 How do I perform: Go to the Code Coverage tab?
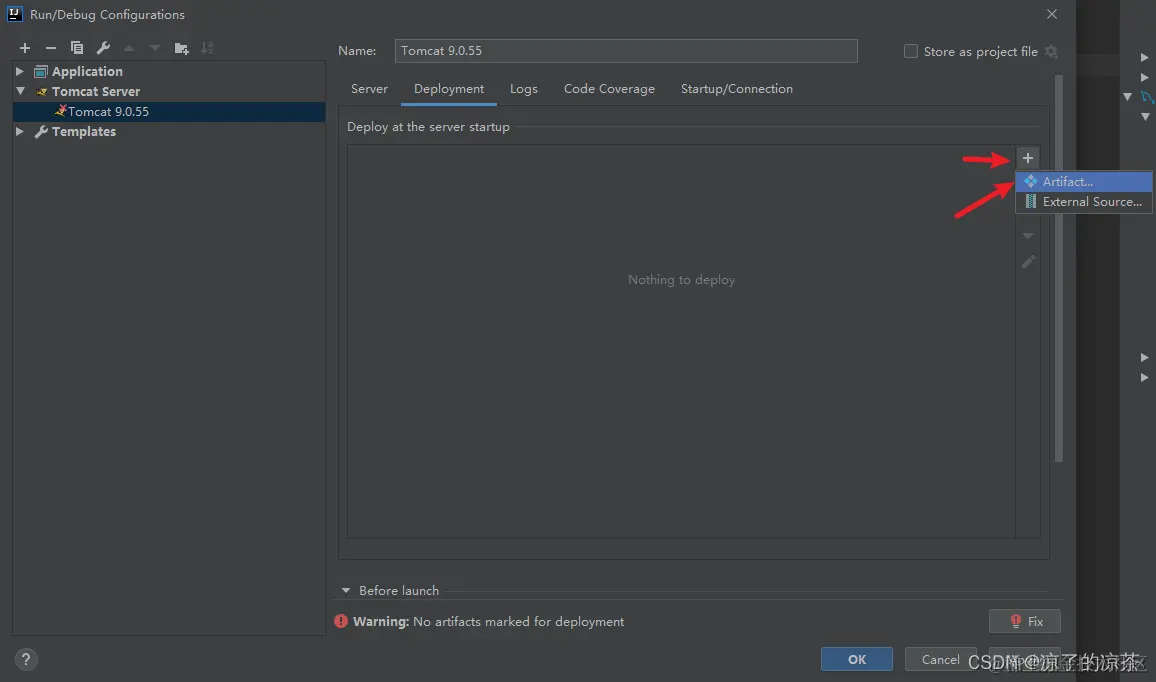point(609,88)
